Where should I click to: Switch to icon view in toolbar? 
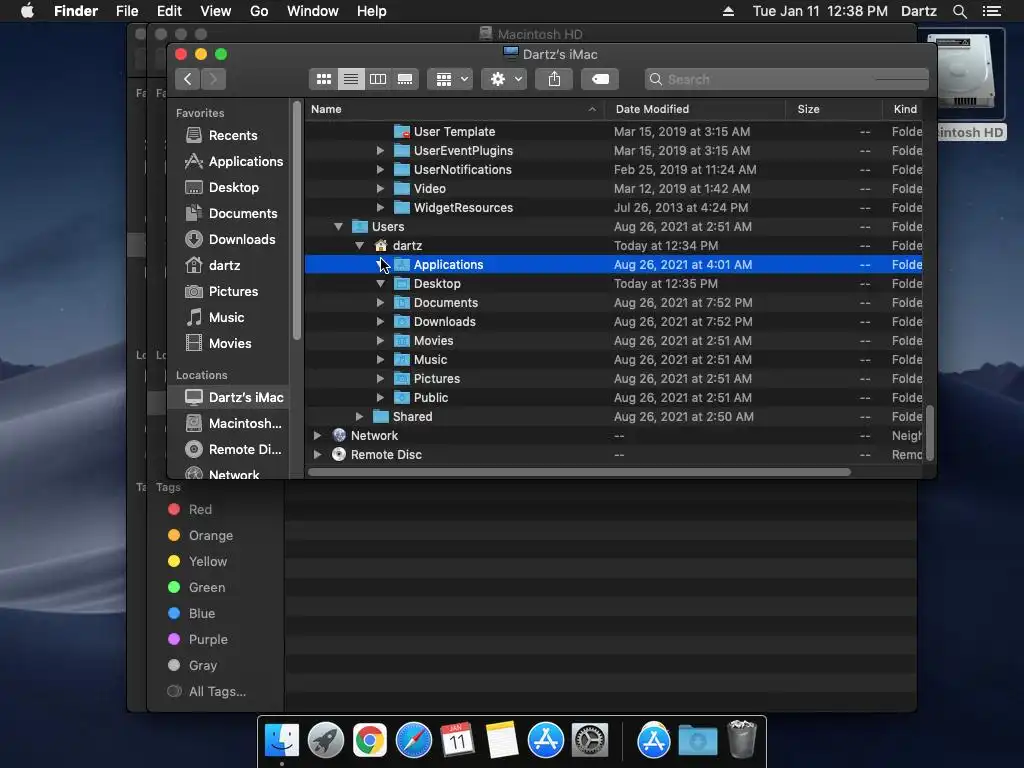323,79
